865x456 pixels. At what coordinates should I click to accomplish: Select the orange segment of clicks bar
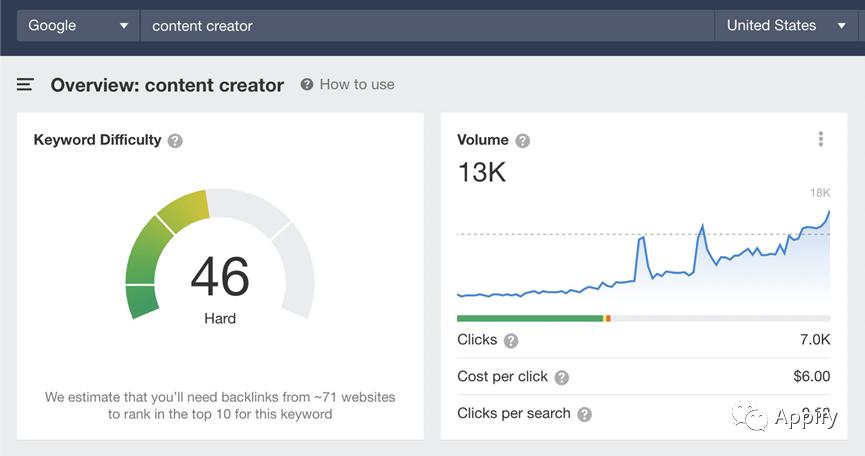tap(608, 318)
